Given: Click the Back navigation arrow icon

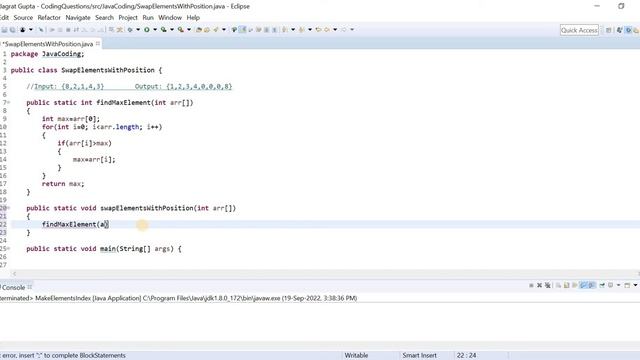Looking at the screenshot, I should (327, 30).
